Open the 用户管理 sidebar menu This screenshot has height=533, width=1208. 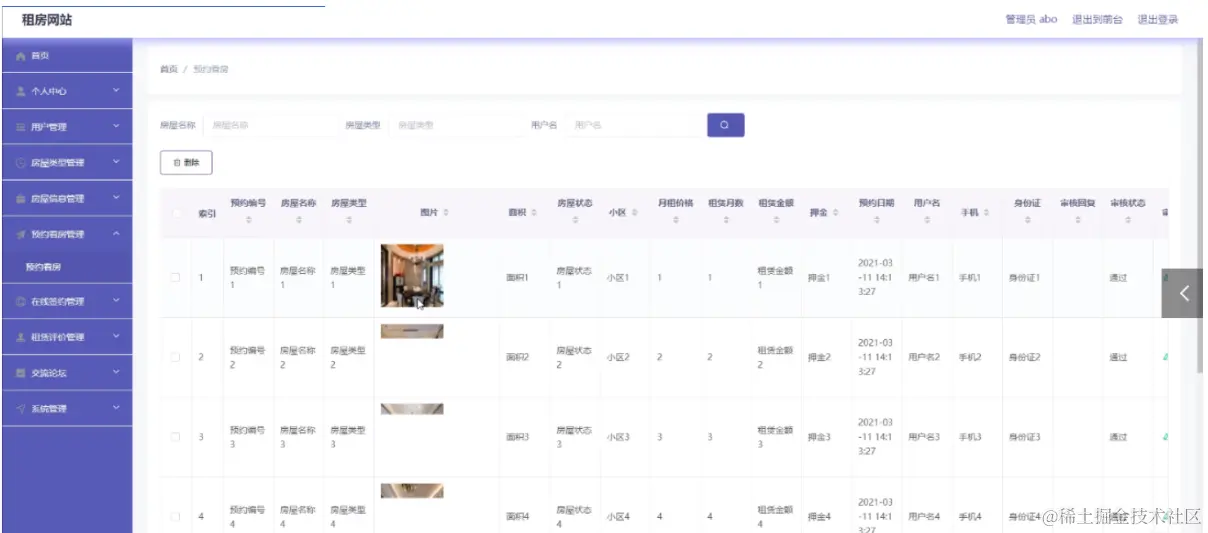[x=66, y=127]
